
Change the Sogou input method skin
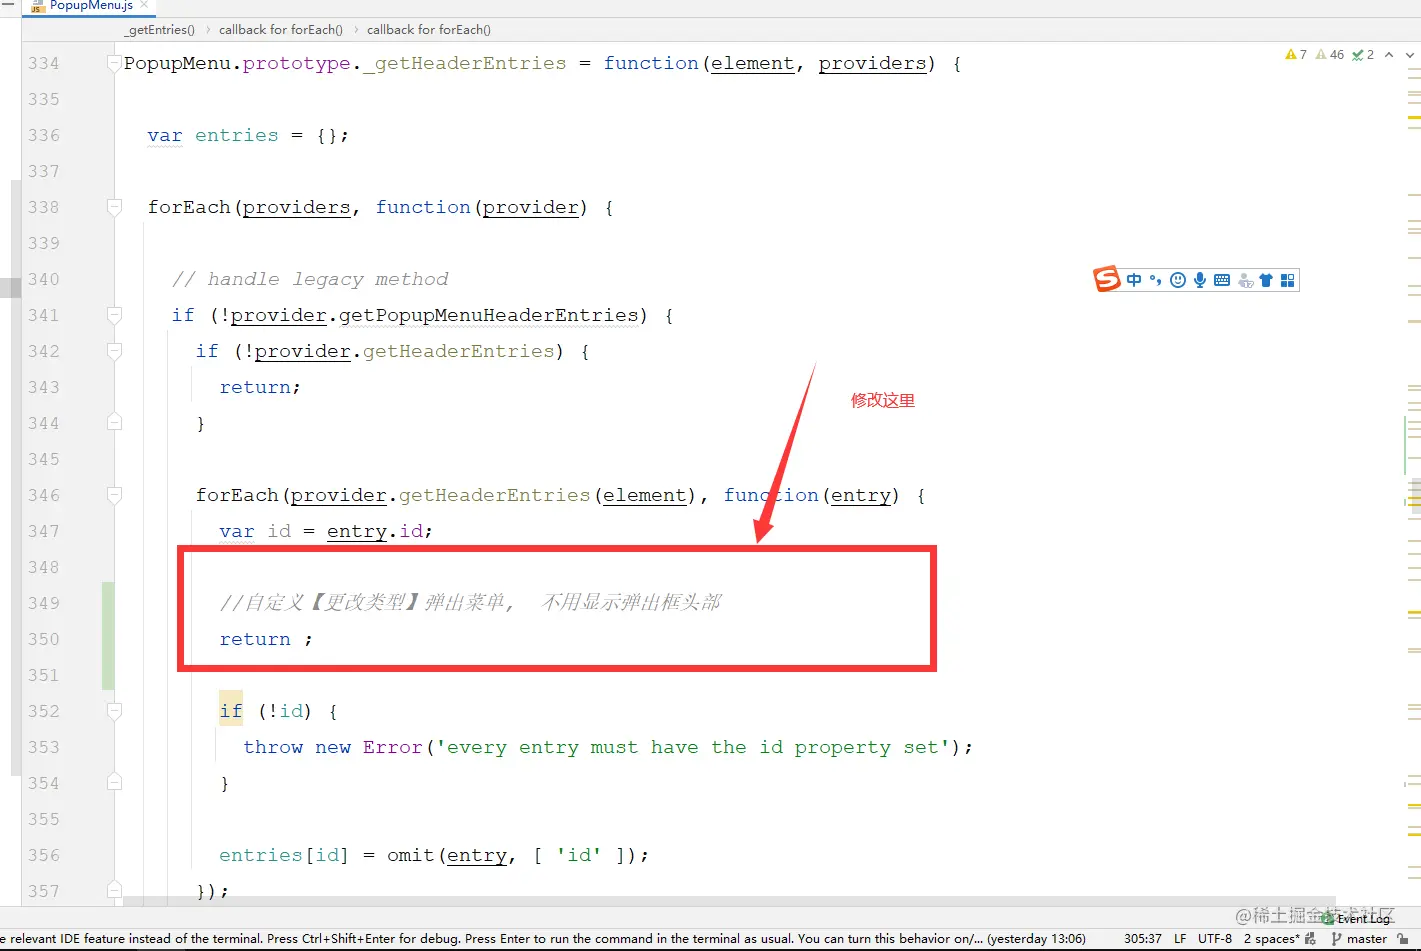pos(1267,280)
